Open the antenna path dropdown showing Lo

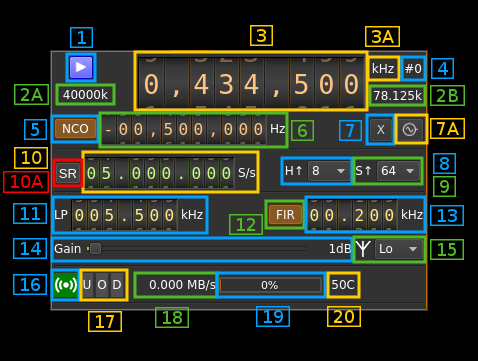398,249
